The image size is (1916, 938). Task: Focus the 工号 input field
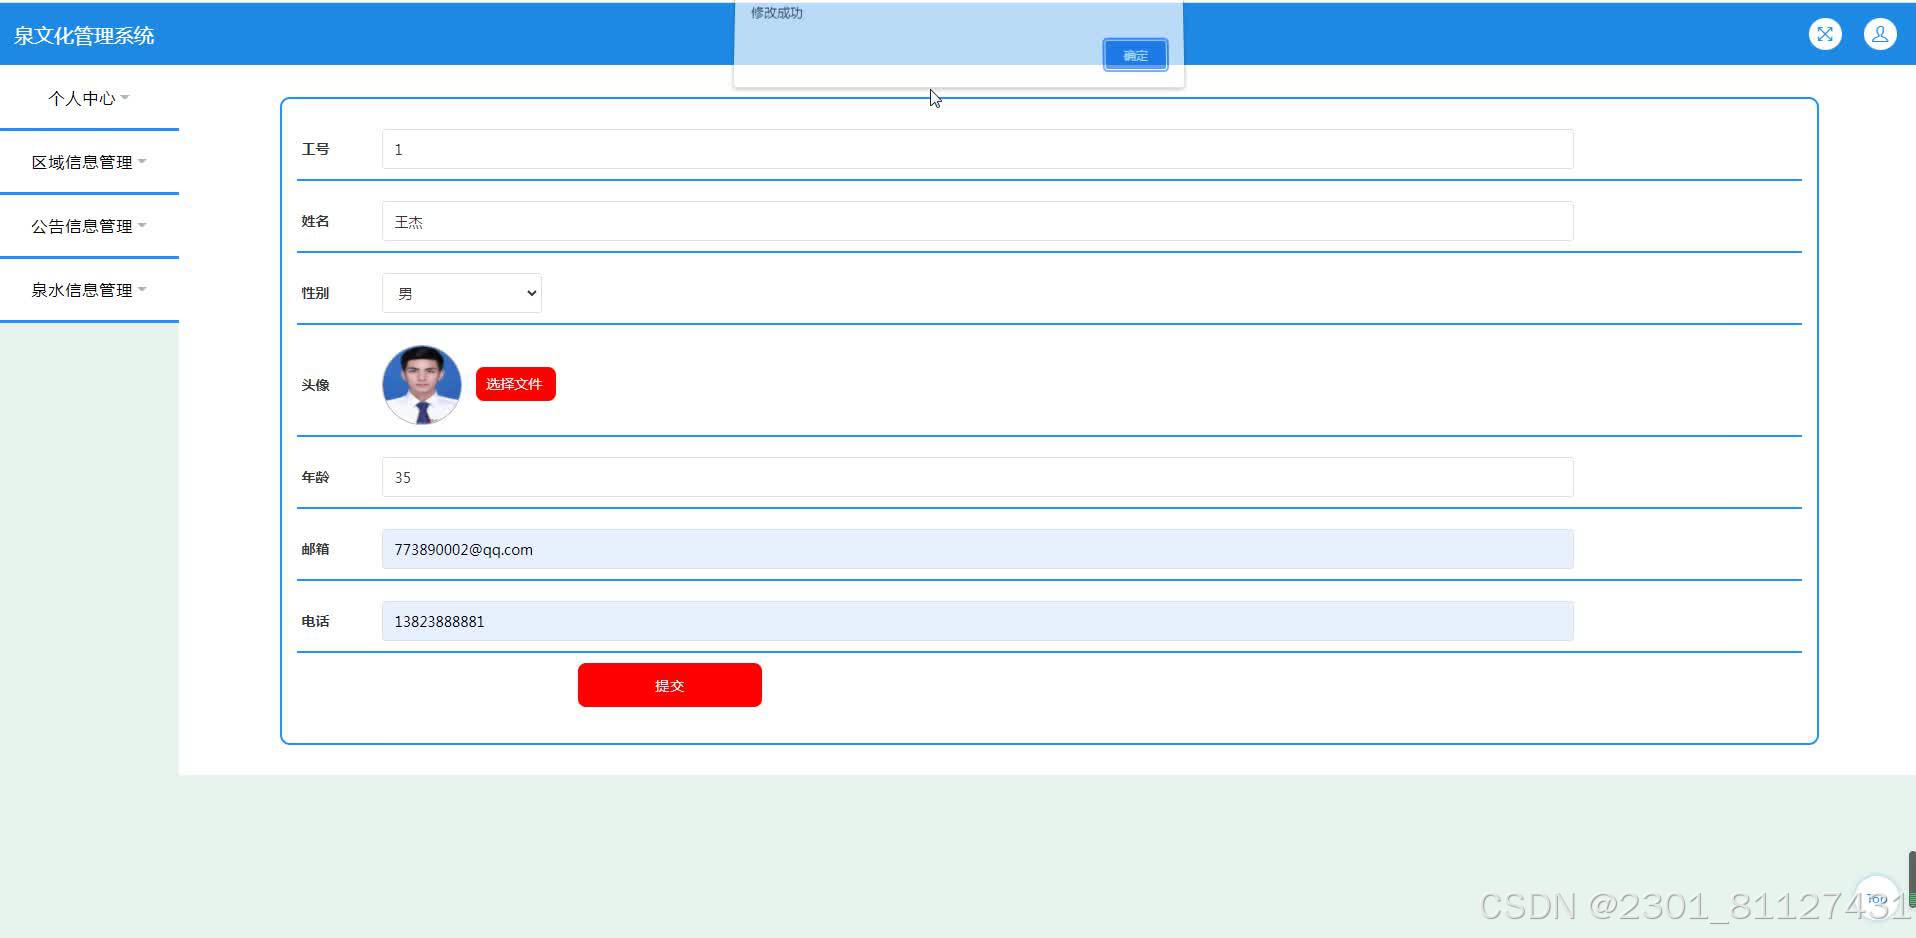[977, 149]
